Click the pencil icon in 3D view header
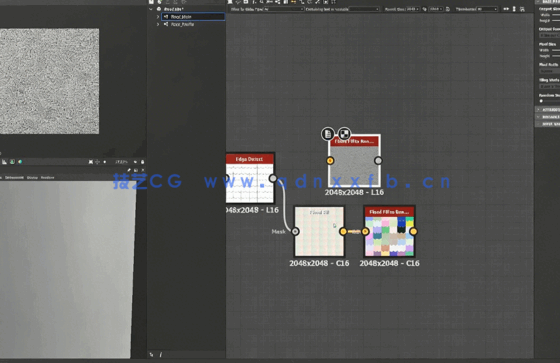The image size is (560, 363). [x=129, y=170]
